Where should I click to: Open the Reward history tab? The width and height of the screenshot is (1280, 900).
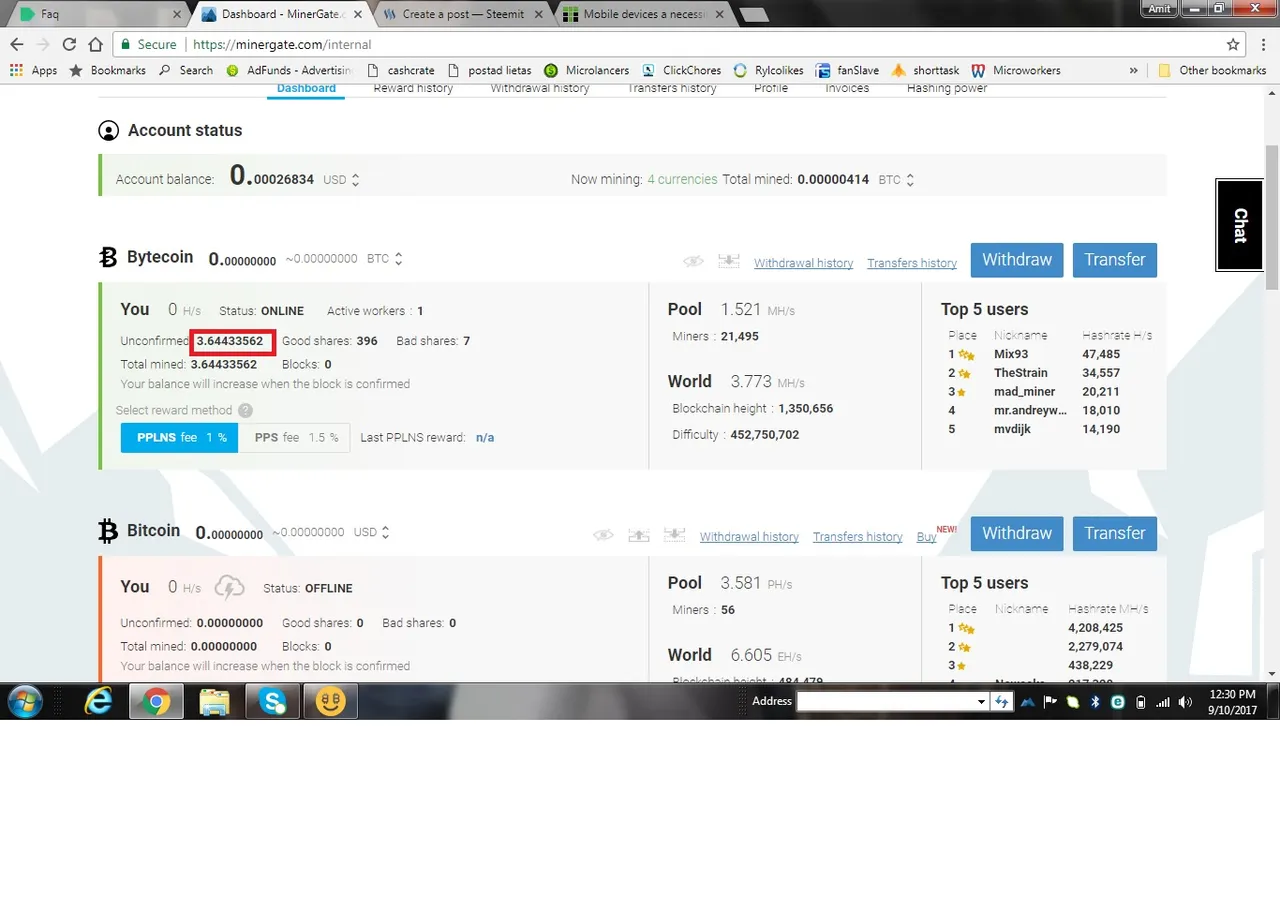(413, 88)
